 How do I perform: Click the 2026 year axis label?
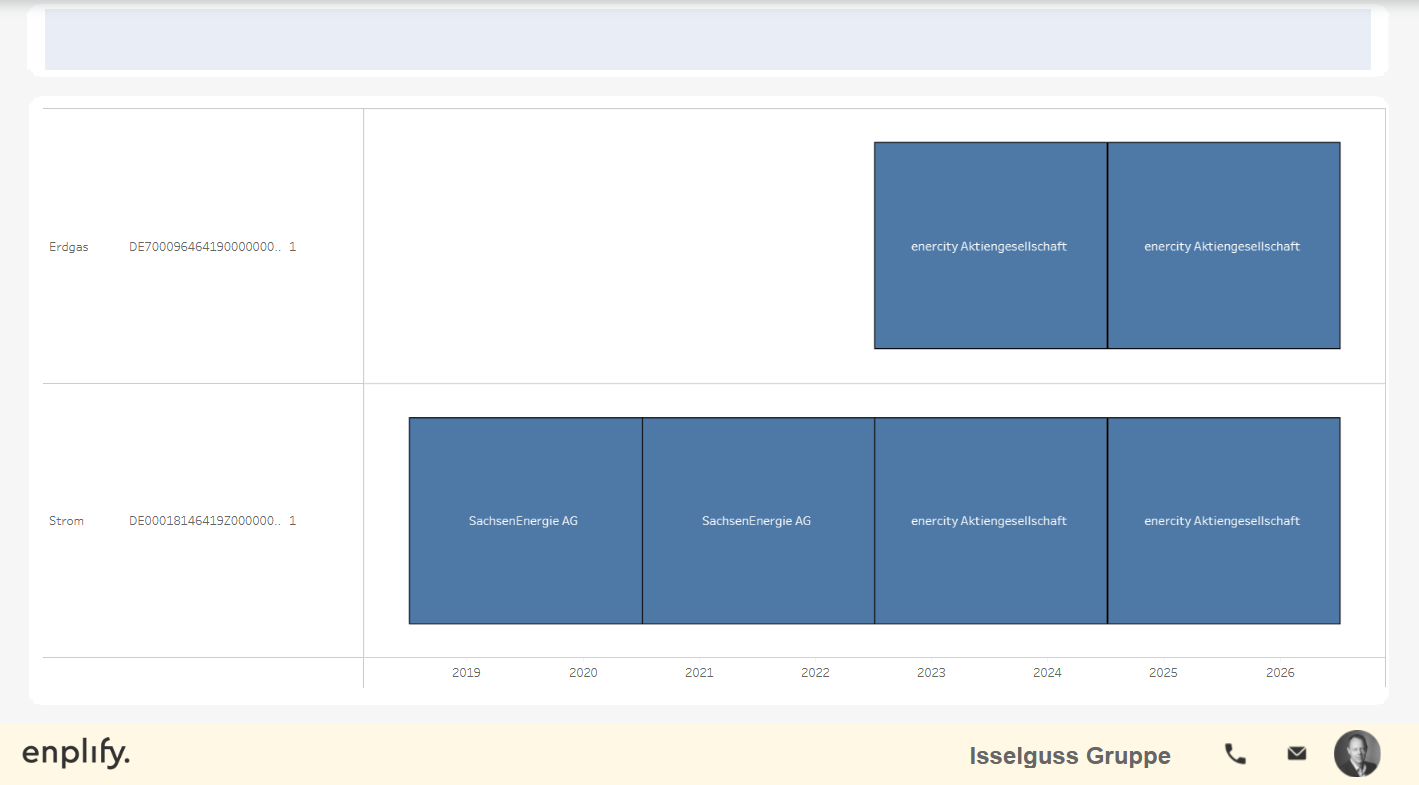coord(1280,673)
